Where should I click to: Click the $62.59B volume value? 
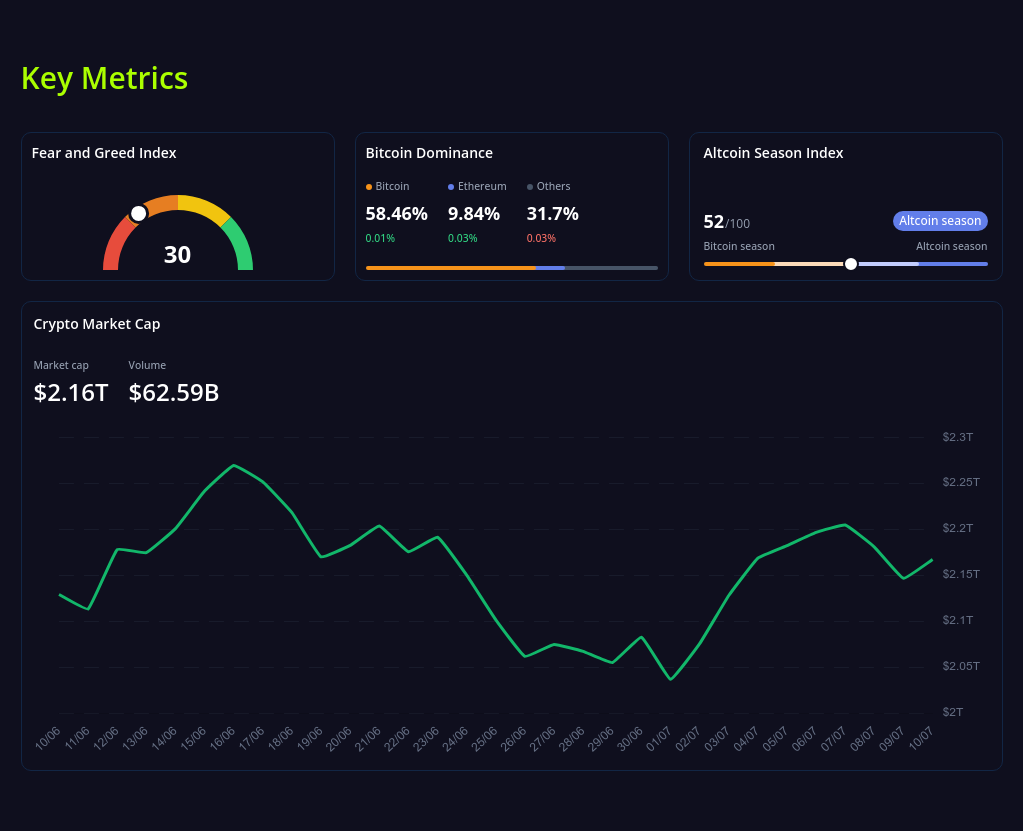174,393
